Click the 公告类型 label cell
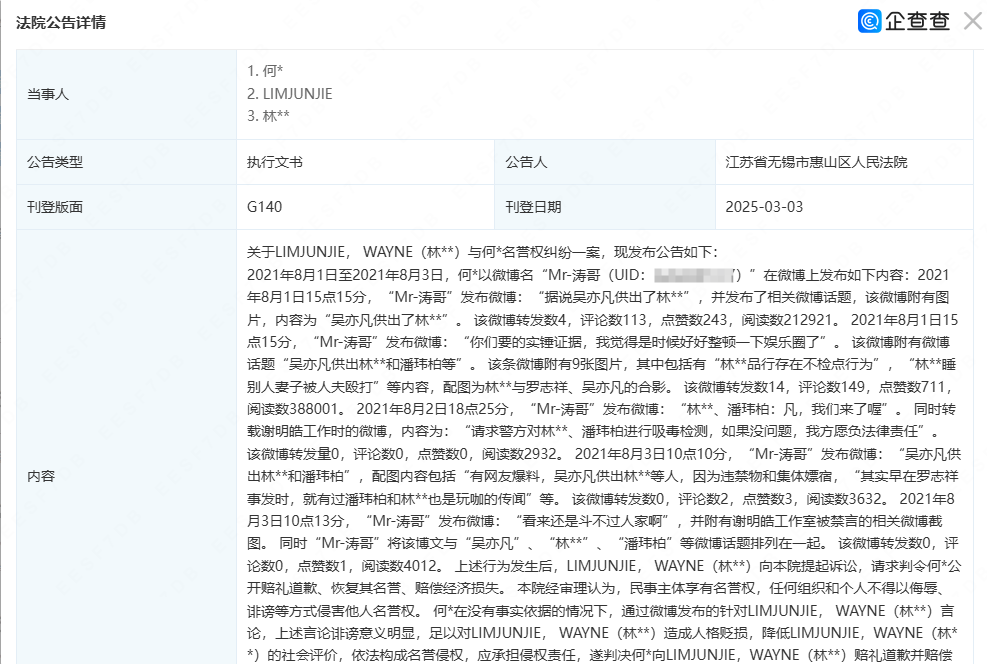The height and width of the screenshot is (664, 987). coord(127,162)
